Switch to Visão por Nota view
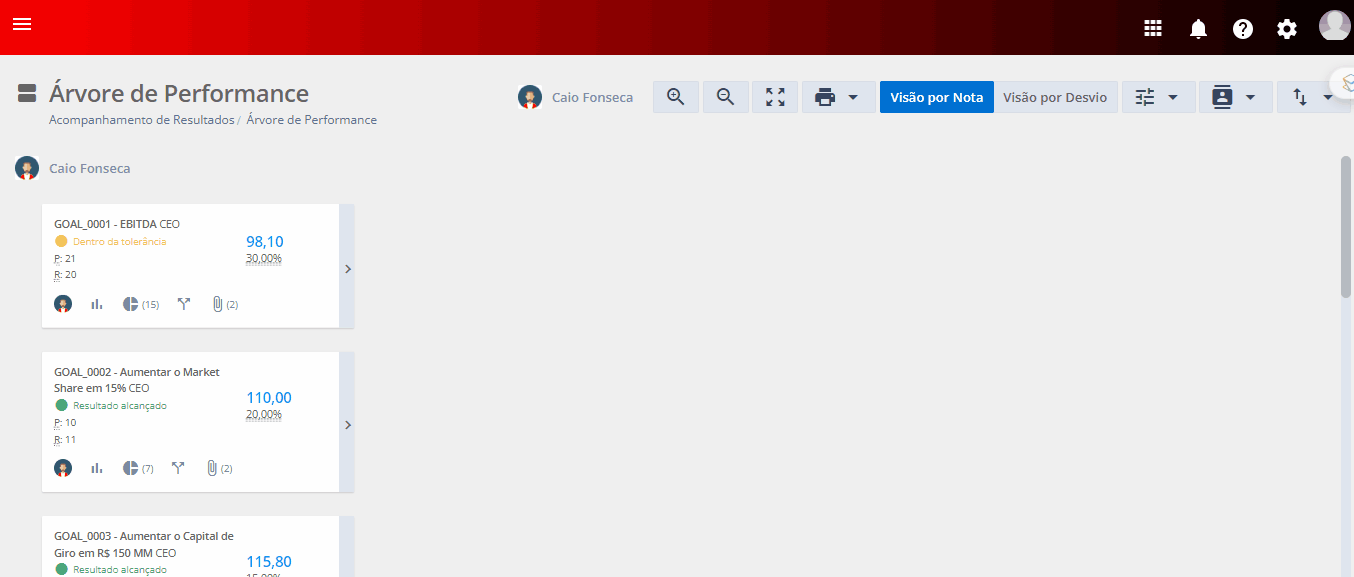Viewport: 1354px width, 577px height. click(936, 97)
